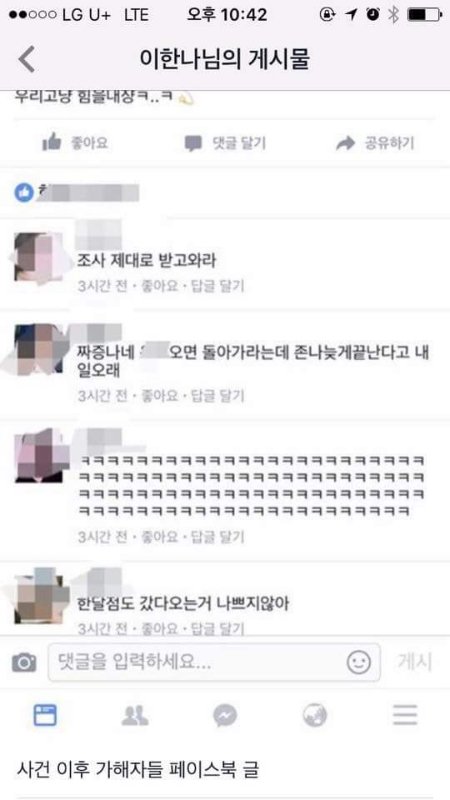Viewport: 450px width, 800px height.
Task: Like the 조사 제대로 받고와라 comment
Action: coord(160,286)
